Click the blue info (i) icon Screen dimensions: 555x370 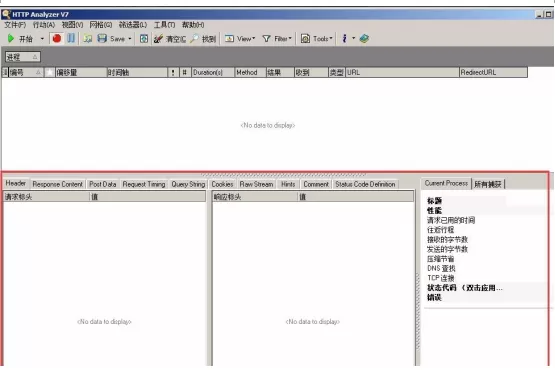[x=344, y=38]
